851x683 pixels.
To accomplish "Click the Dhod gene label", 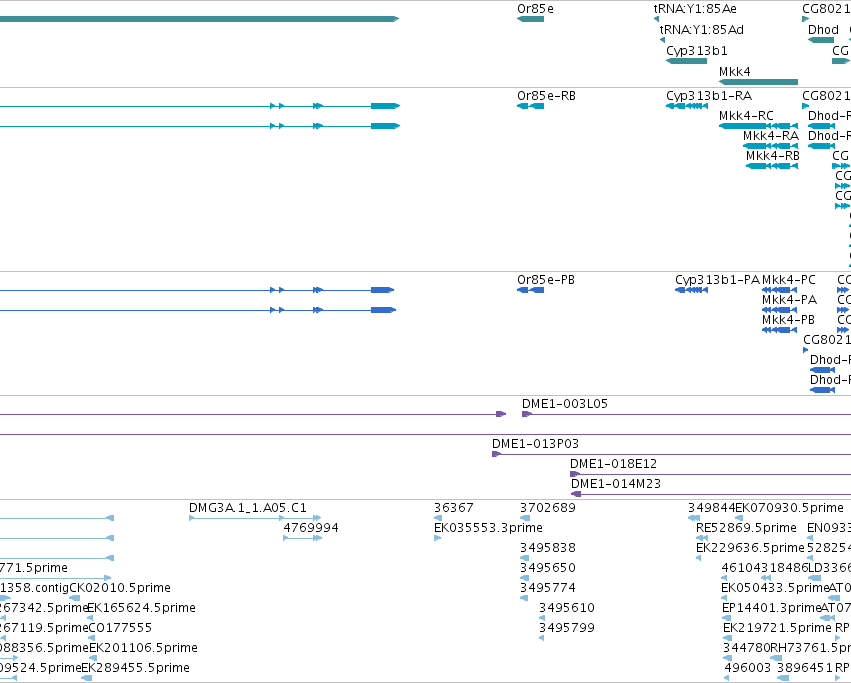I will tap(823, 30).
